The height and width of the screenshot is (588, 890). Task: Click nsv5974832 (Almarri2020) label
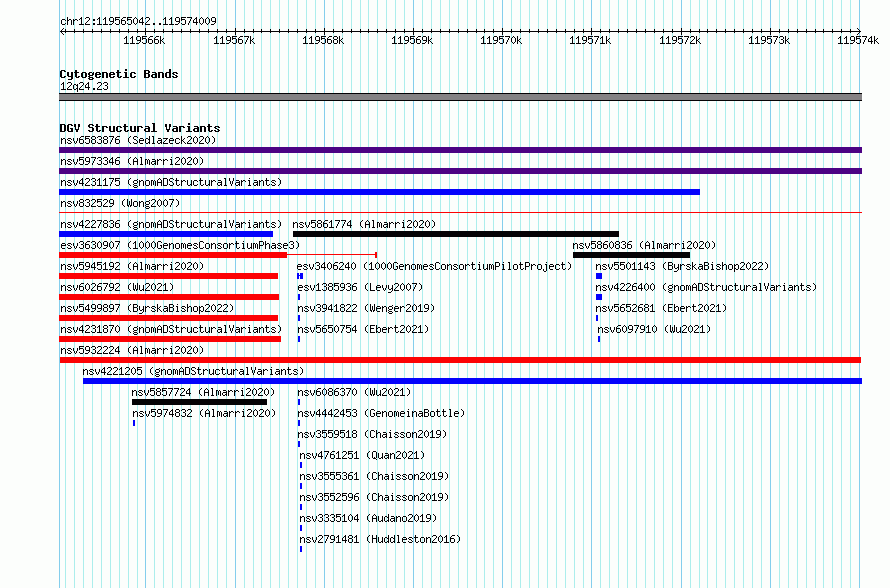click(204, 413)
